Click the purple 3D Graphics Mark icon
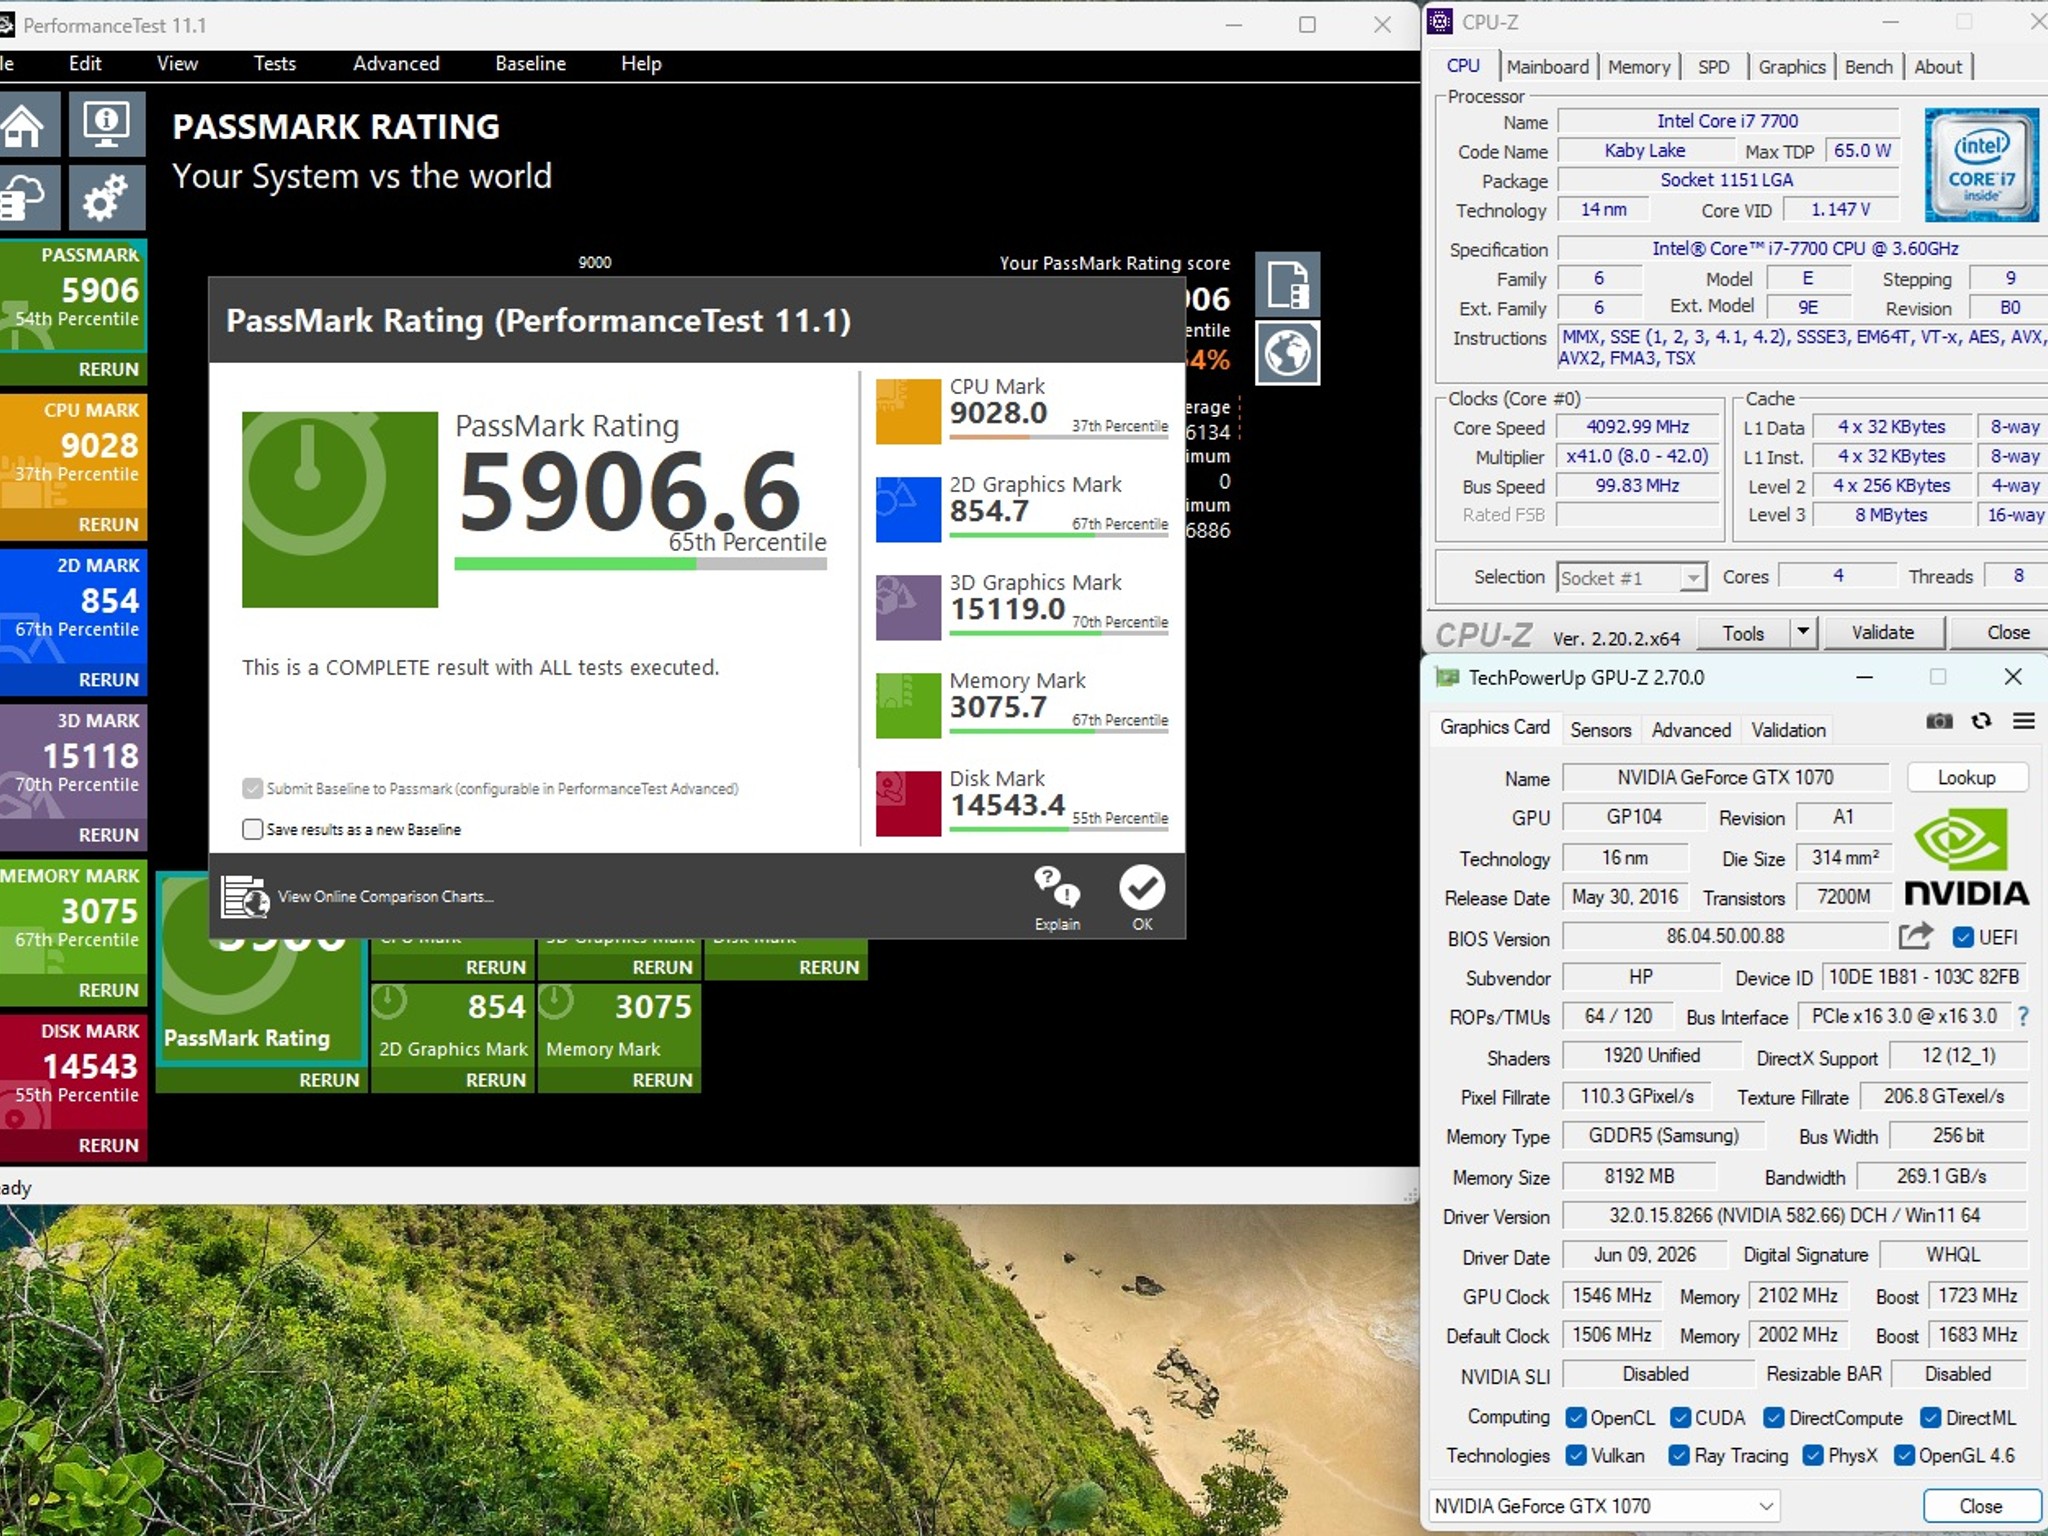 point(908,607)
